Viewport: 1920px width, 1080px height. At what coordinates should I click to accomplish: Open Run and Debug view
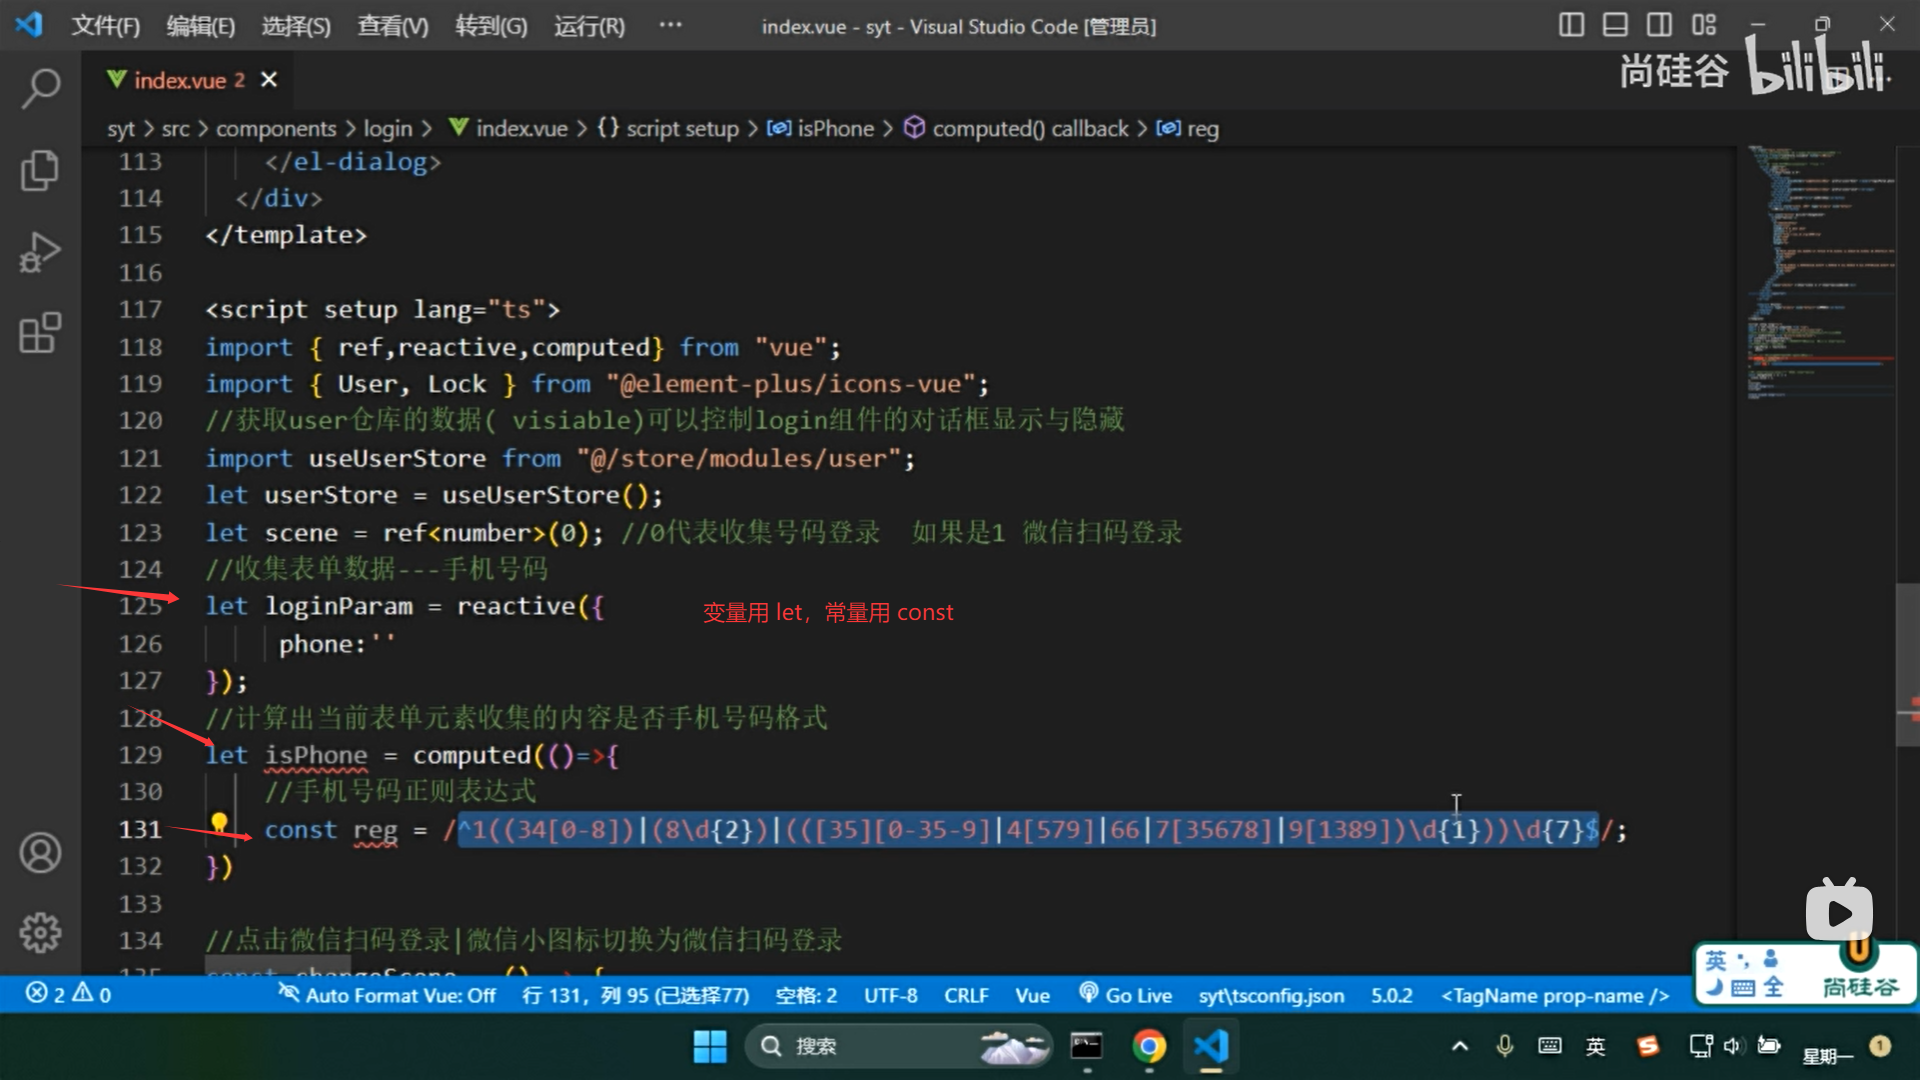coord(40,252)
